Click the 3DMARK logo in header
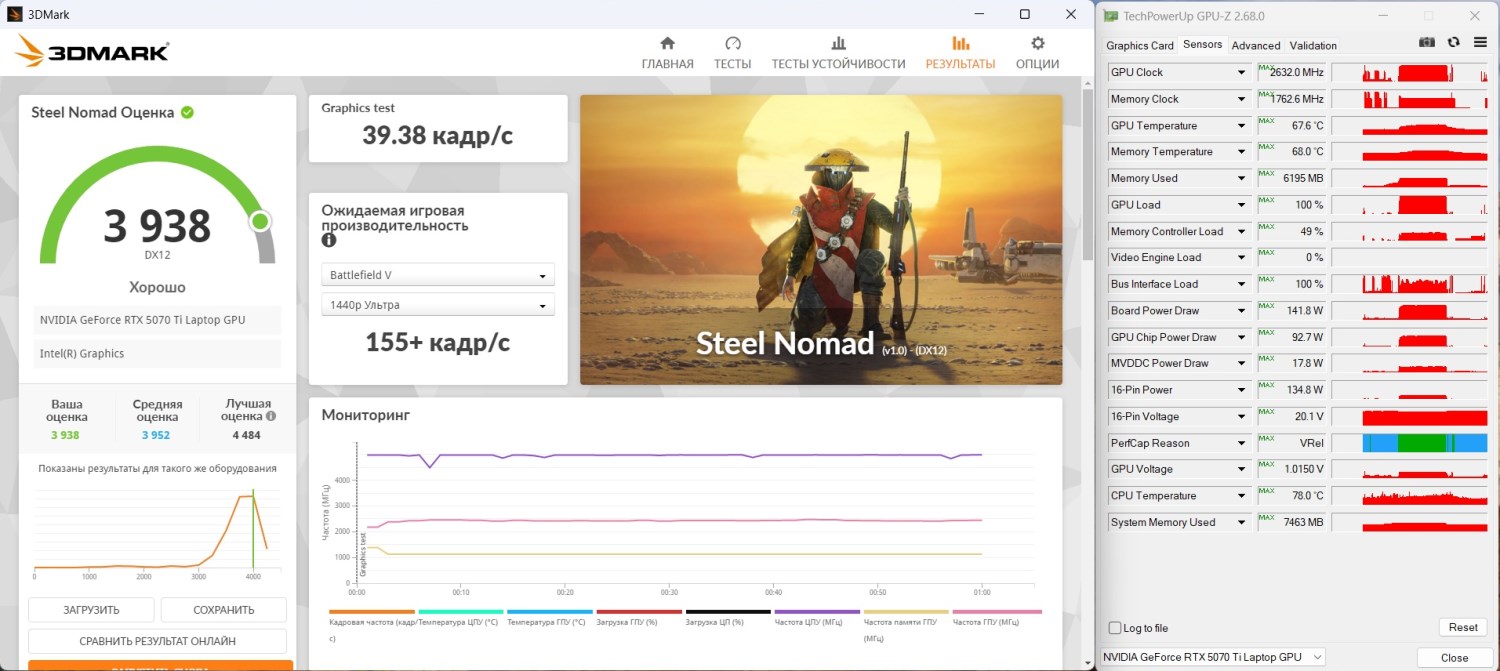The width and height of the screenshot is (1500, 671). click(92, 51)
